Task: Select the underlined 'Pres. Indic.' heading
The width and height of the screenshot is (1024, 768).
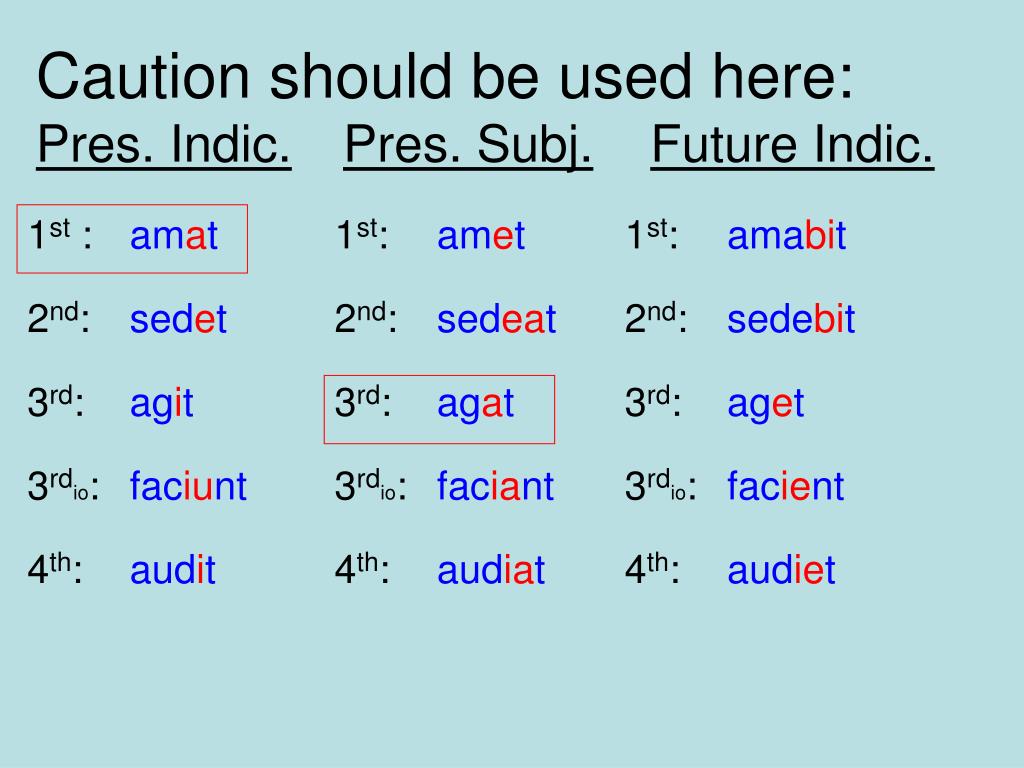Action: 164,146
